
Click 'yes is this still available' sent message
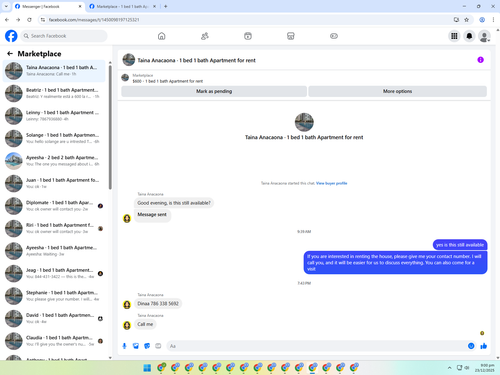[460, 245]
